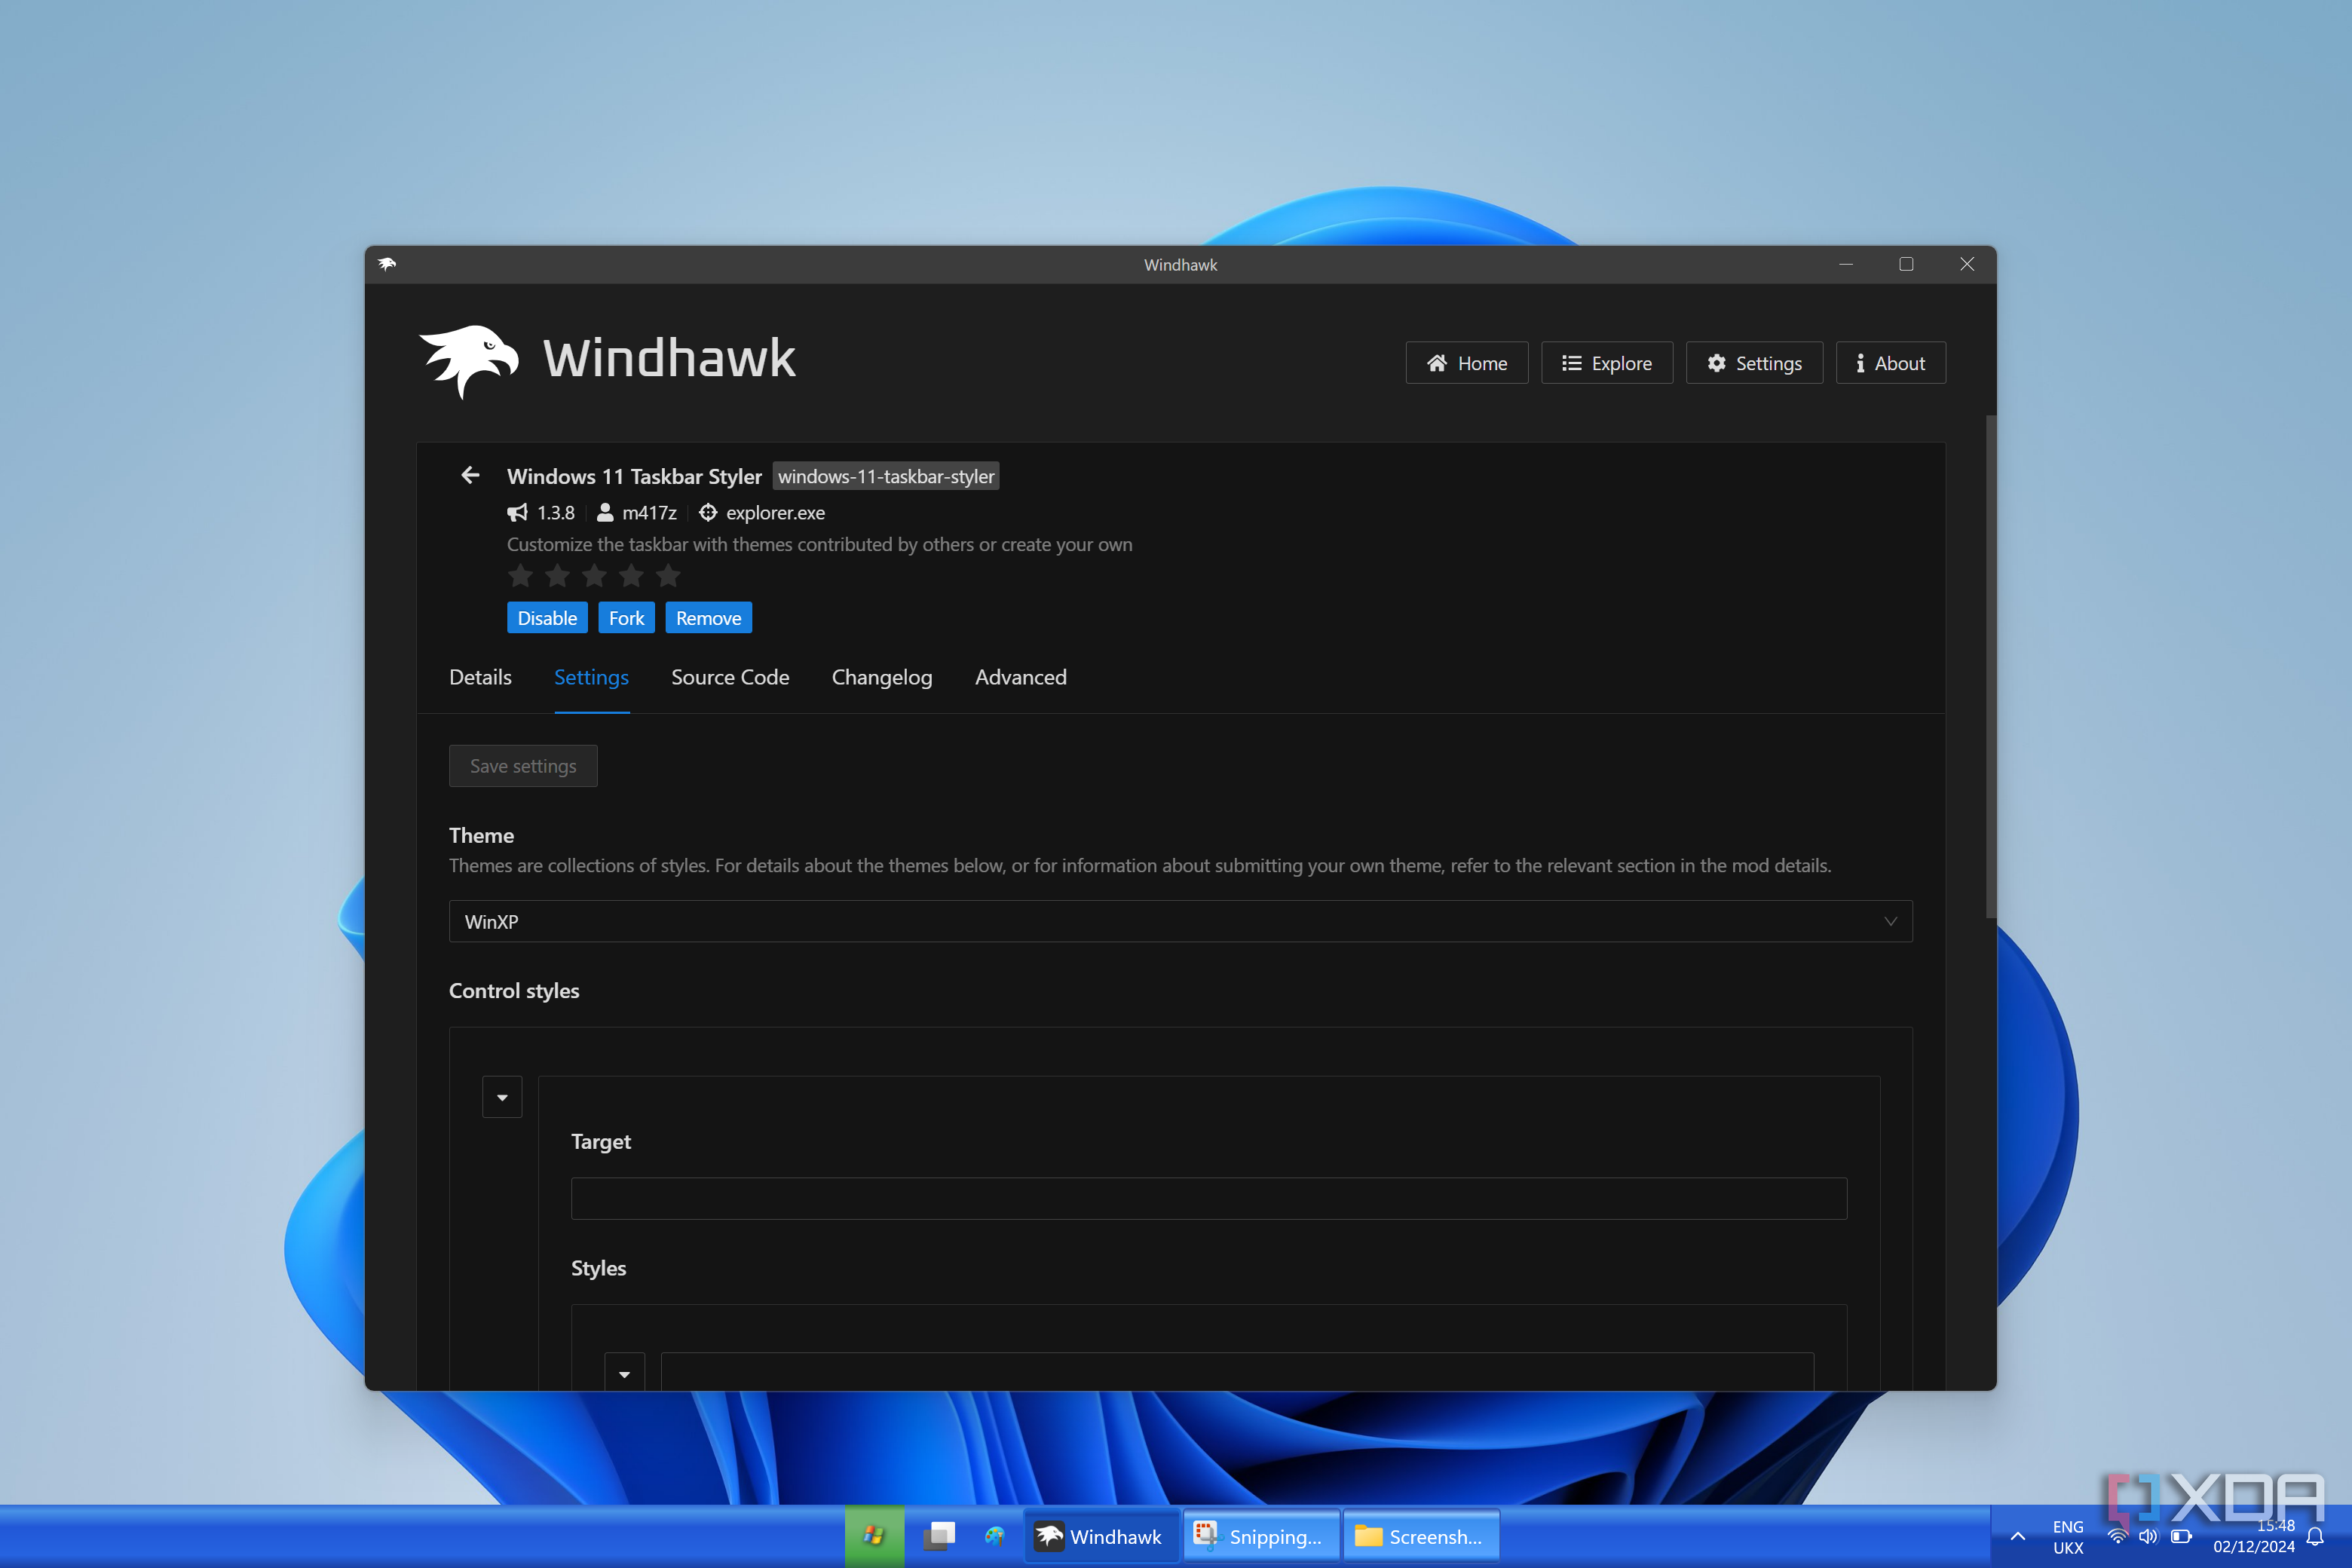Click the Target input field
The height and width of the screenshot is (1568, 2352).
[x=1208, y=1198]
